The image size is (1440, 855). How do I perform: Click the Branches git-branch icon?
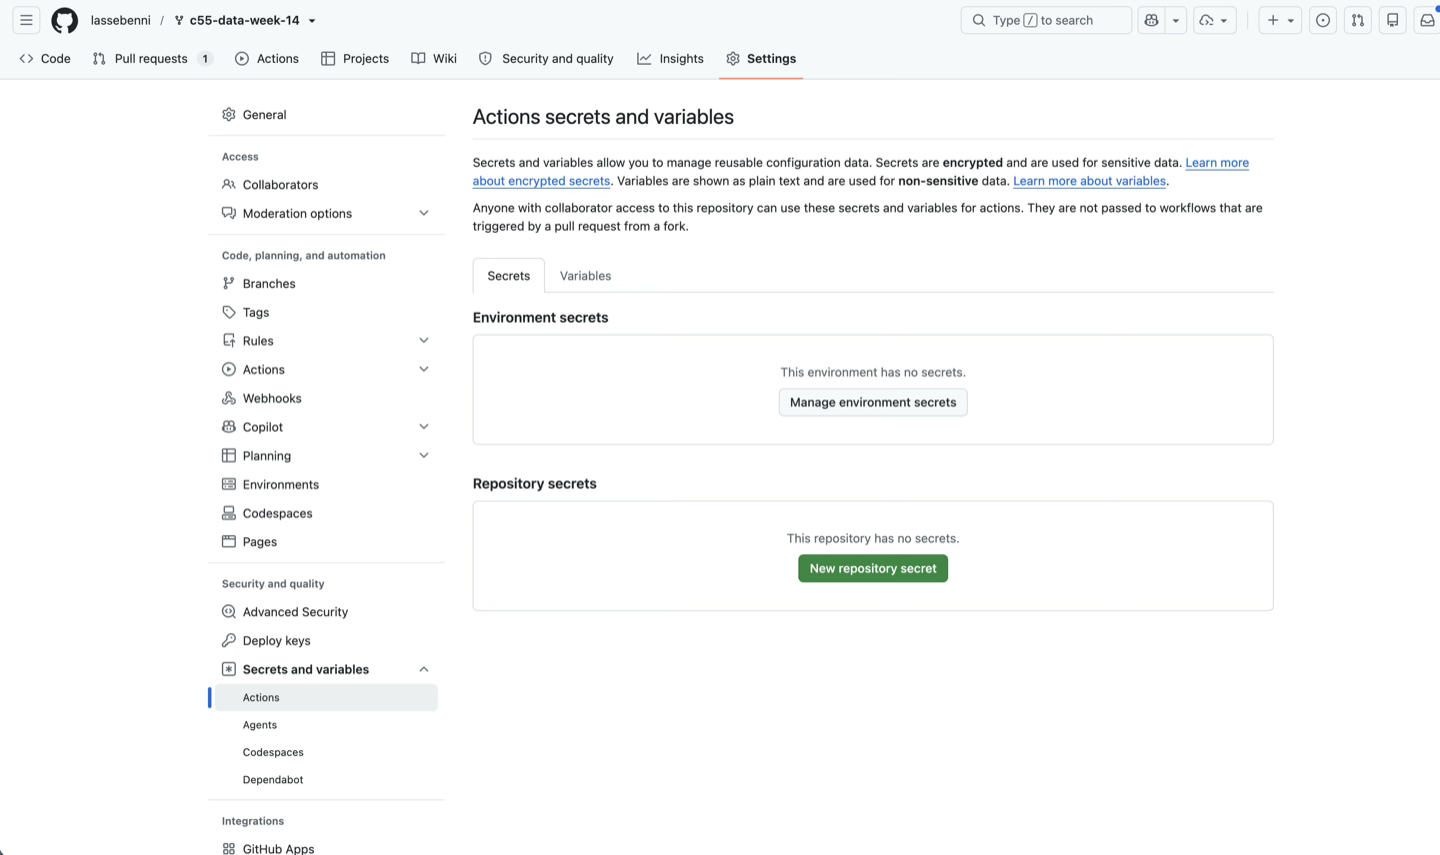(x=229, y=284)
